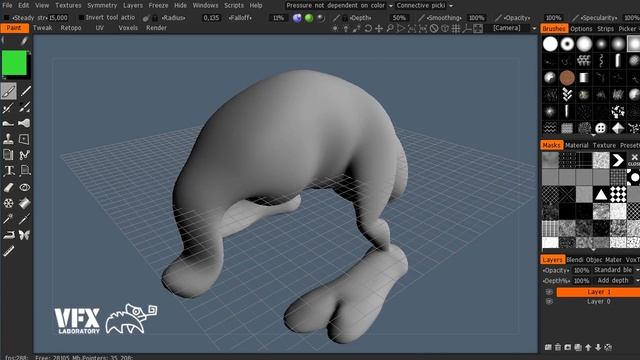Select the Text tool in left toolbar
Viewport: 640px width, 360px height.
tap(9, 171)
